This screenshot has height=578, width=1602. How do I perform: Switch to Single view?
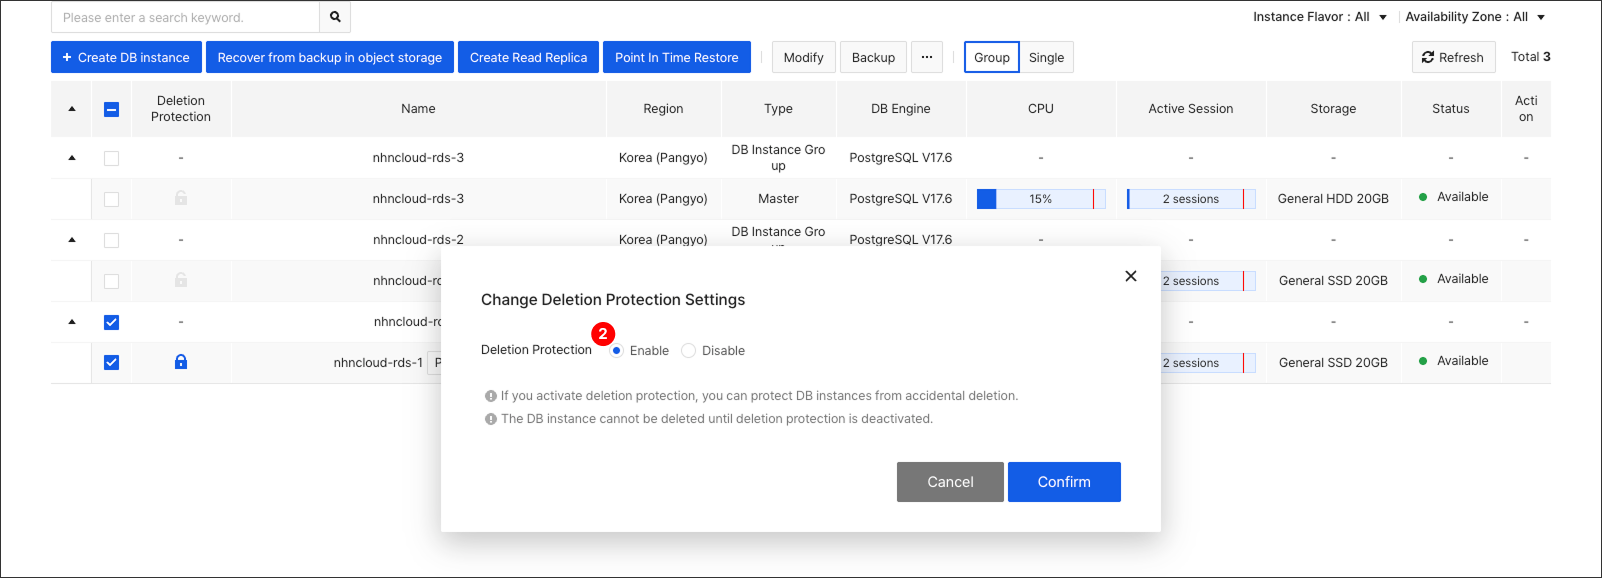tap(1046, 57)
